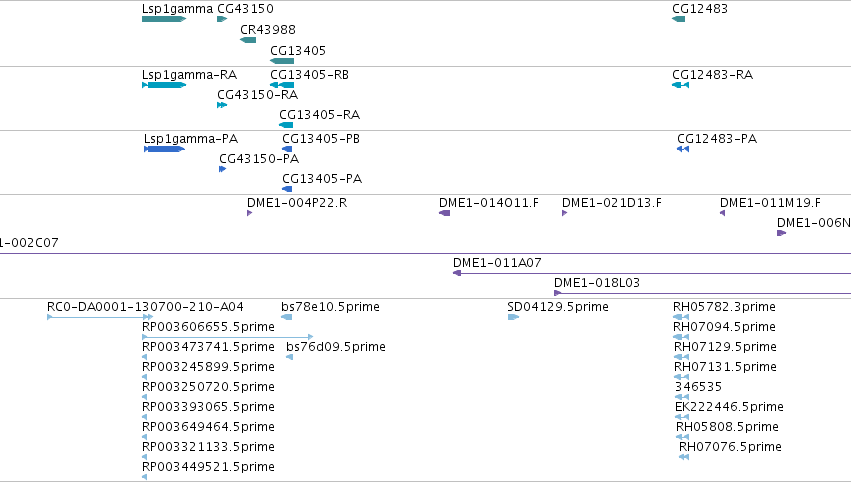Screen dimensions: 851x482
Task: Select DME1-014O11.F feature label
Action: (489, 203)
